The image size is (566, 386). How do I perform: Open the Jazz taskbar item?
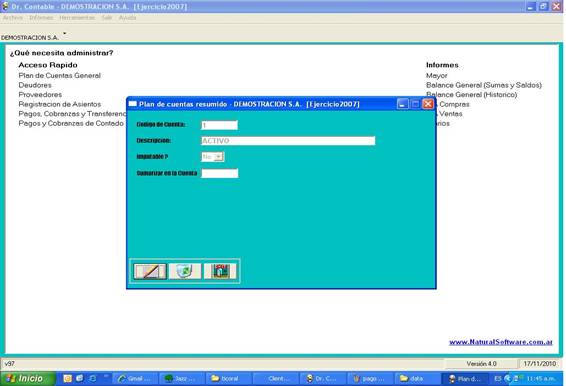pyautogui.click(x=182, y=378)
